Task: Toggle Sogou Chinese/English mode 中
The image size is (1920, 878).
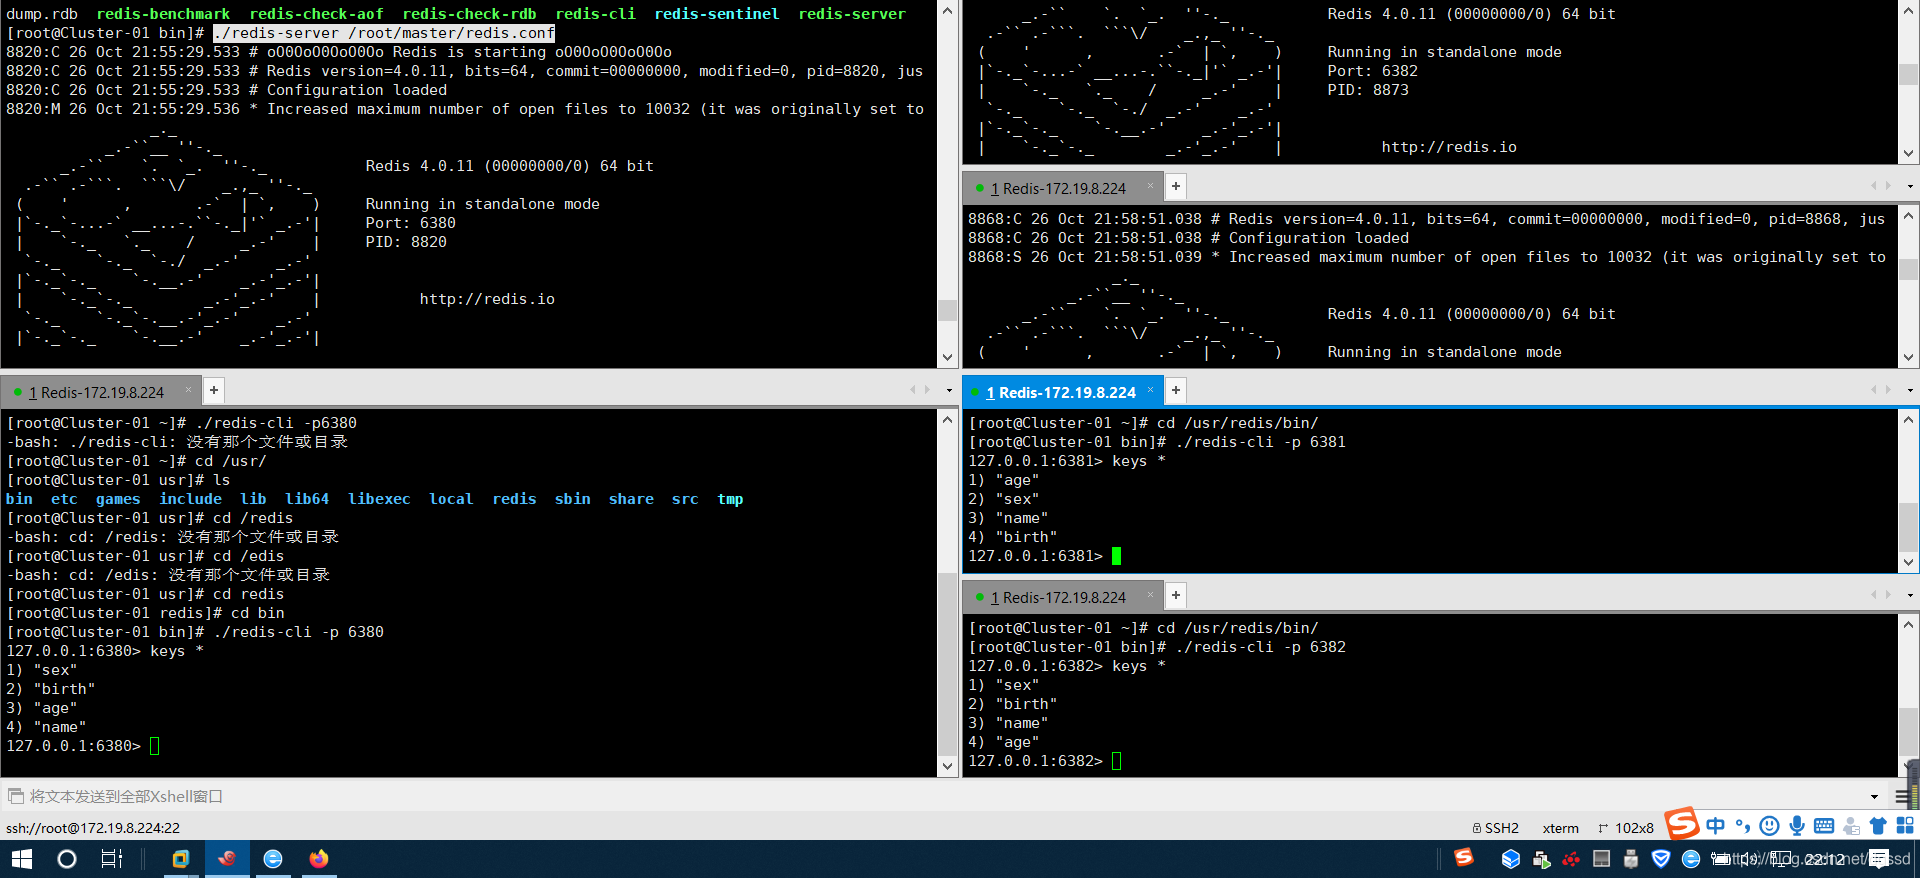Action: pyautogui.click(x=1716, y=826)
